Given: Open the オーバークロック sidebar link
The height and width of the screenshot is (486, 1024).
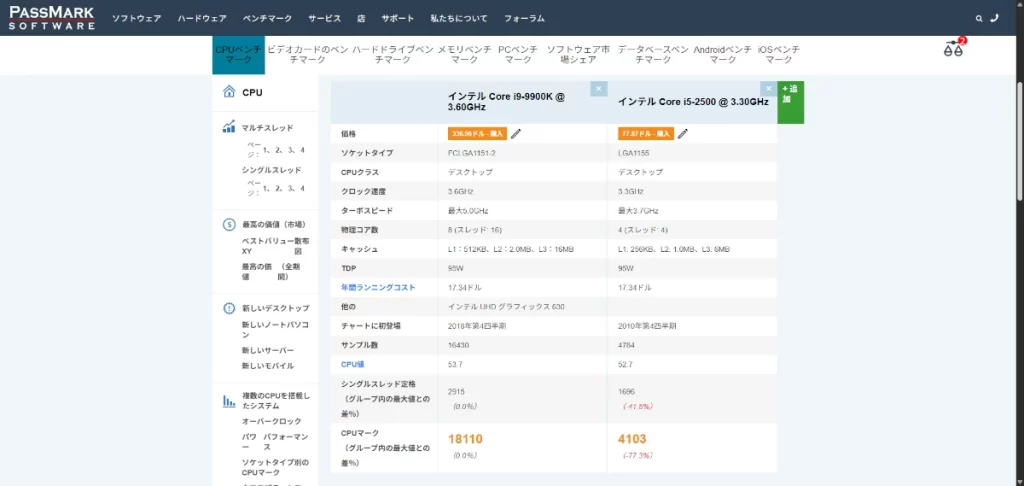Looking at the screenshot, I should click(271, 421).
